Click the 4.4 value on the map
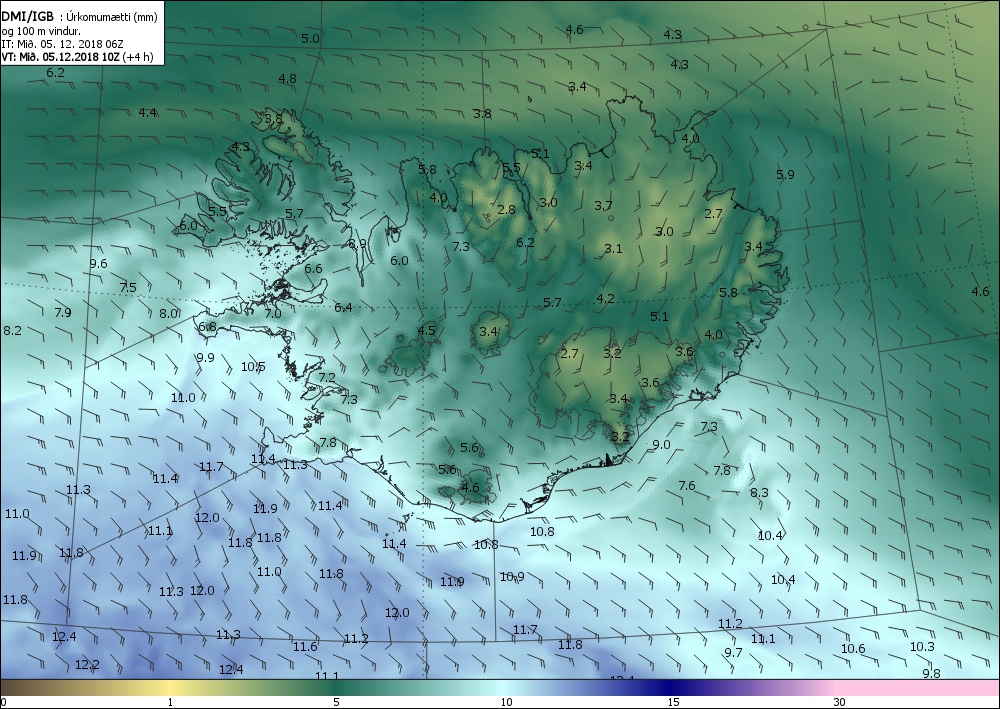The height and width of the screenshot is (709, 1000). tap(148, 112)
